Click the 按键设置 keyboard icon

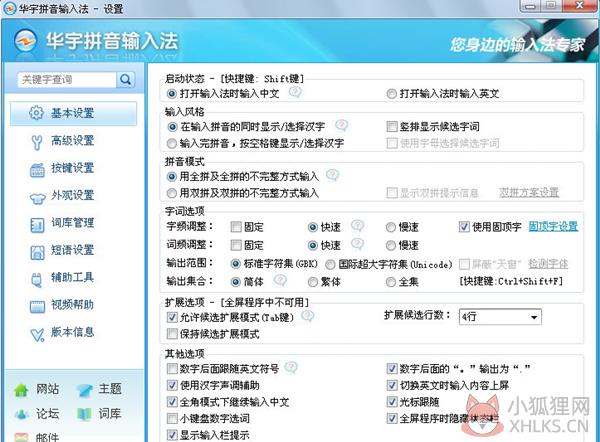(37, 170)
